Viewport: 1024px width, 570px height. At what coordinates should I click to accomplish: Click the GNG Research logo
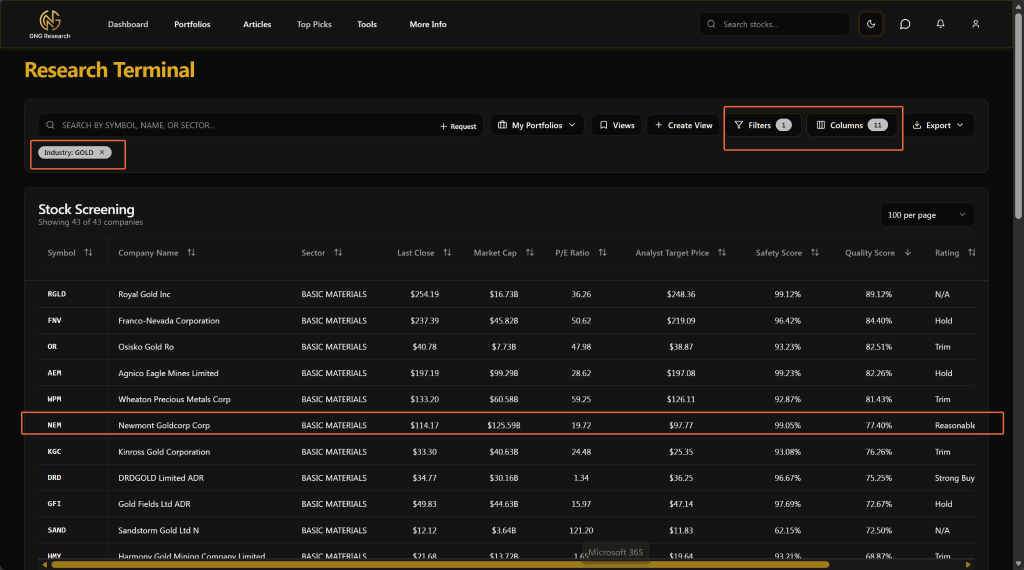[x=49, y=24]
